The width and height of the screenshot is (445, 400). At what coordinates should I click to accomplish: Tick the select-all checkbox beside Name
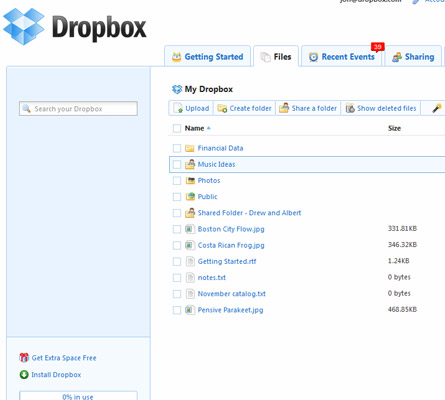pos(177,128)
